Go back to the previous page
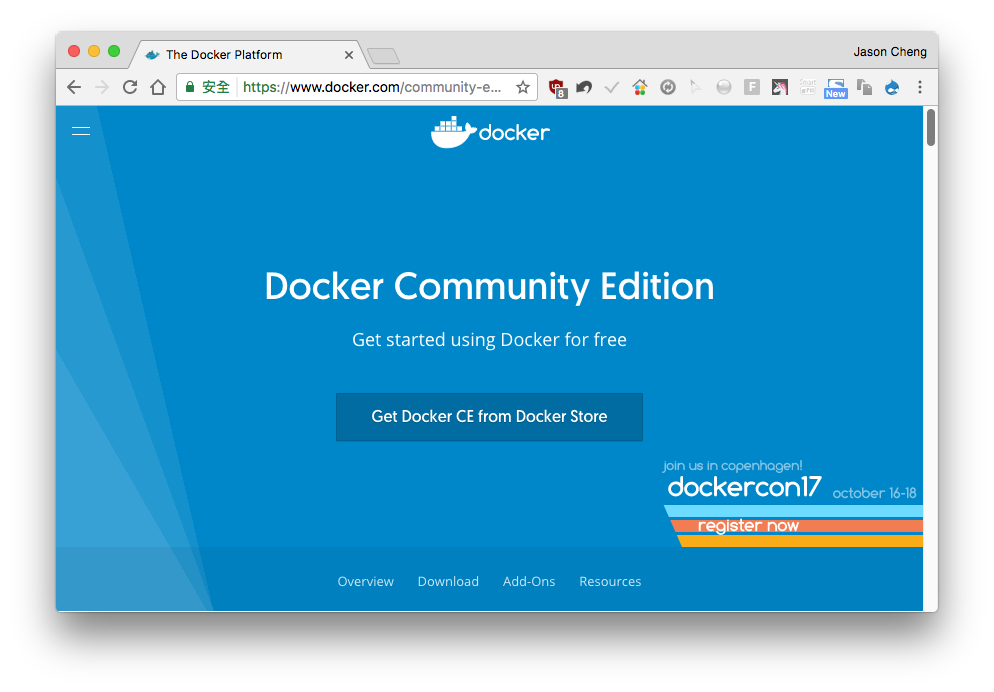Viewport: 994px width, 692px height. coord(74,87)
